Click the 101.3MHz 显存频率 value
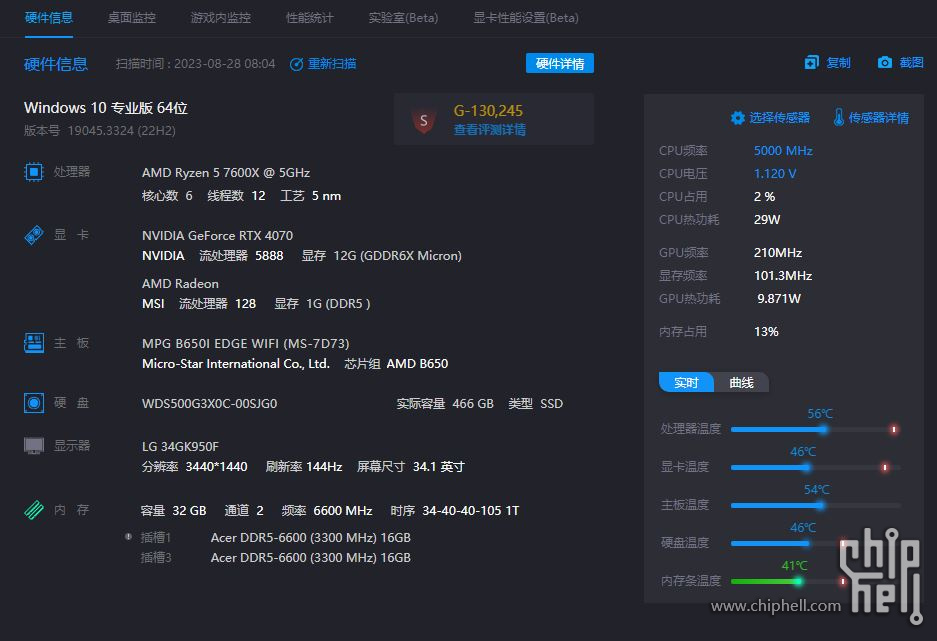Screen dimensions: 937x641 [x=783, y=275]
